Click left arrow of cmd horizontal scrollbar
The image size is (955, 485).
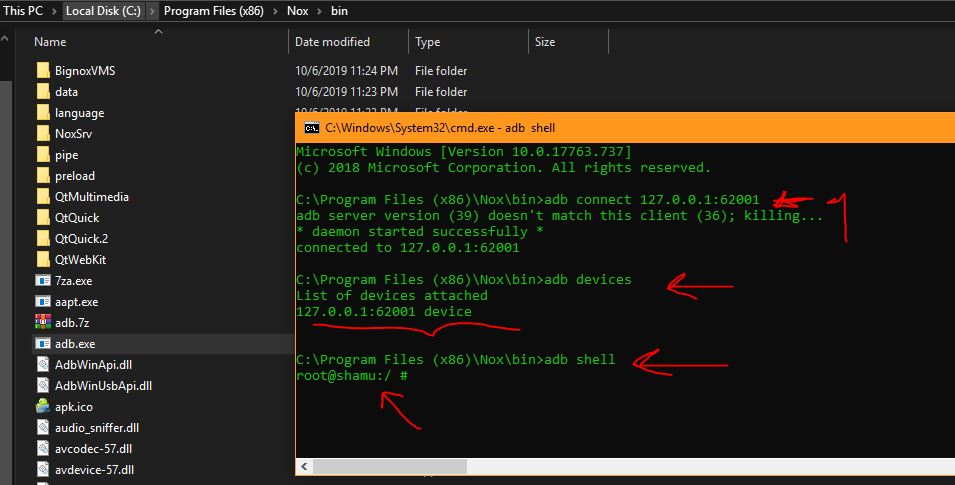click(303, 467)
